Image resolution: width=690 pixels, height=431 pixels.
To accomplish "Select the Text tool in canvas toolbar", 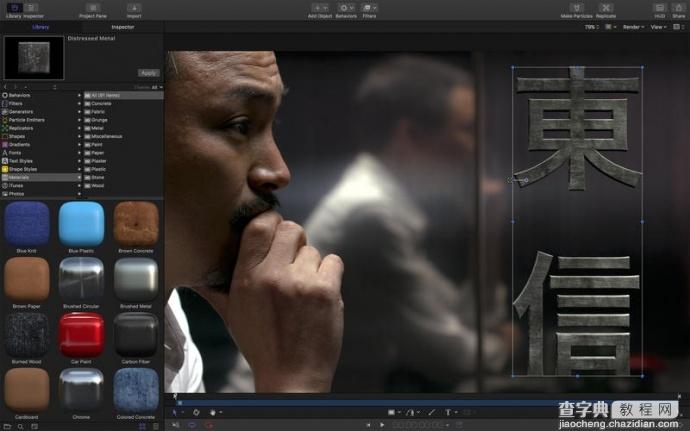I will click(447, 412).
